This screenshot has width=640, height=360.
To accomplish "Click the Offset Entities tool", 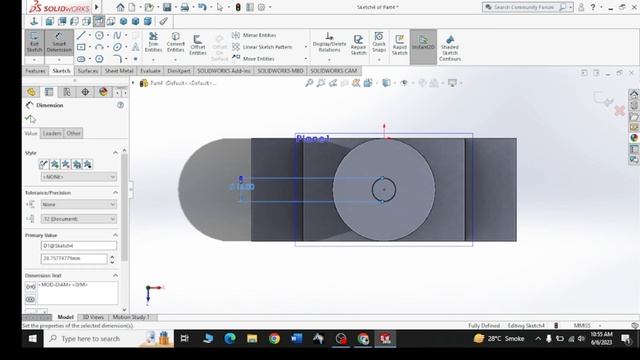I will [x=198, y=44].
